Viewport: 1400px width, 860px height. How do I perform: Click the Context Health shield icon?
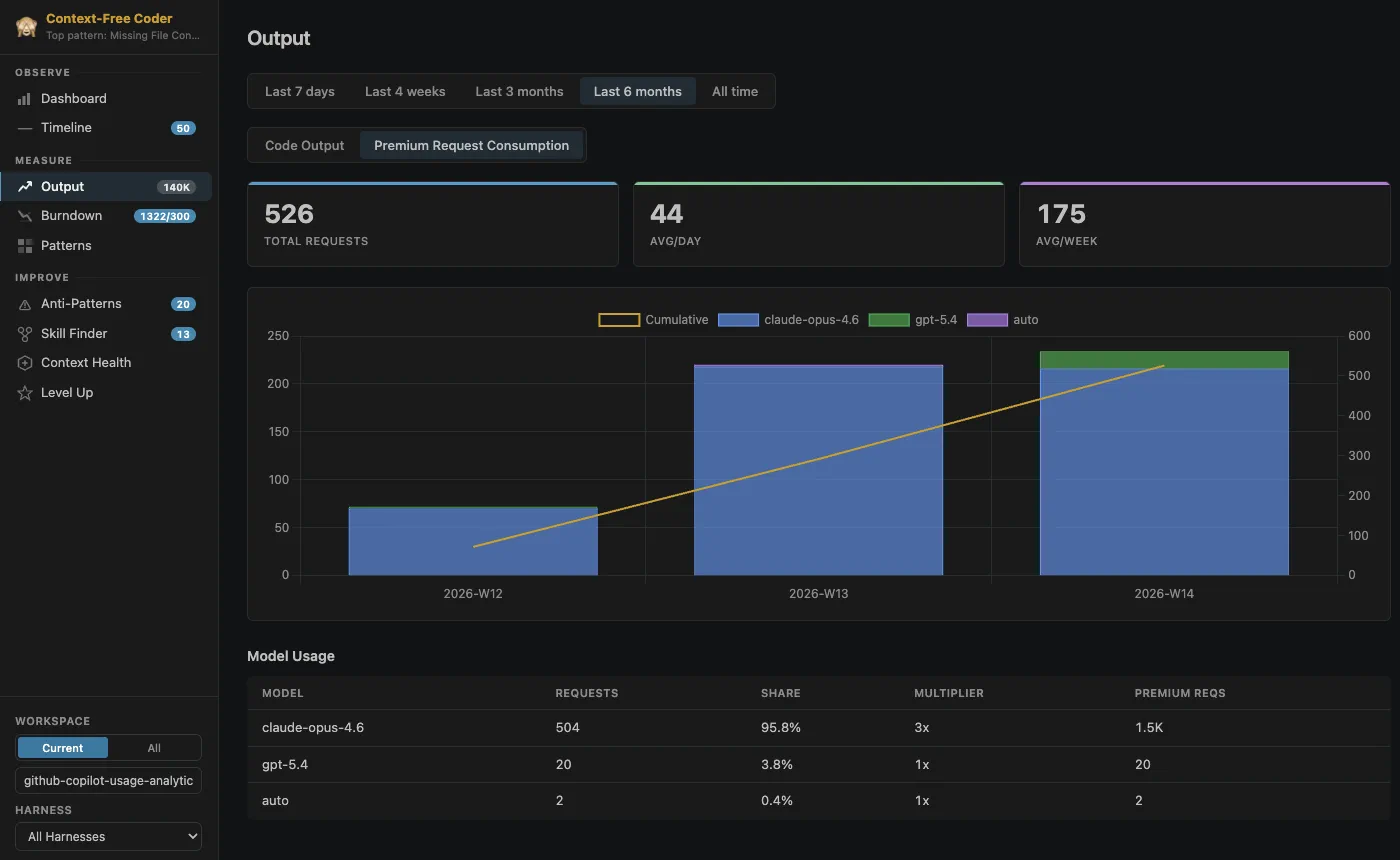(25, 363)
